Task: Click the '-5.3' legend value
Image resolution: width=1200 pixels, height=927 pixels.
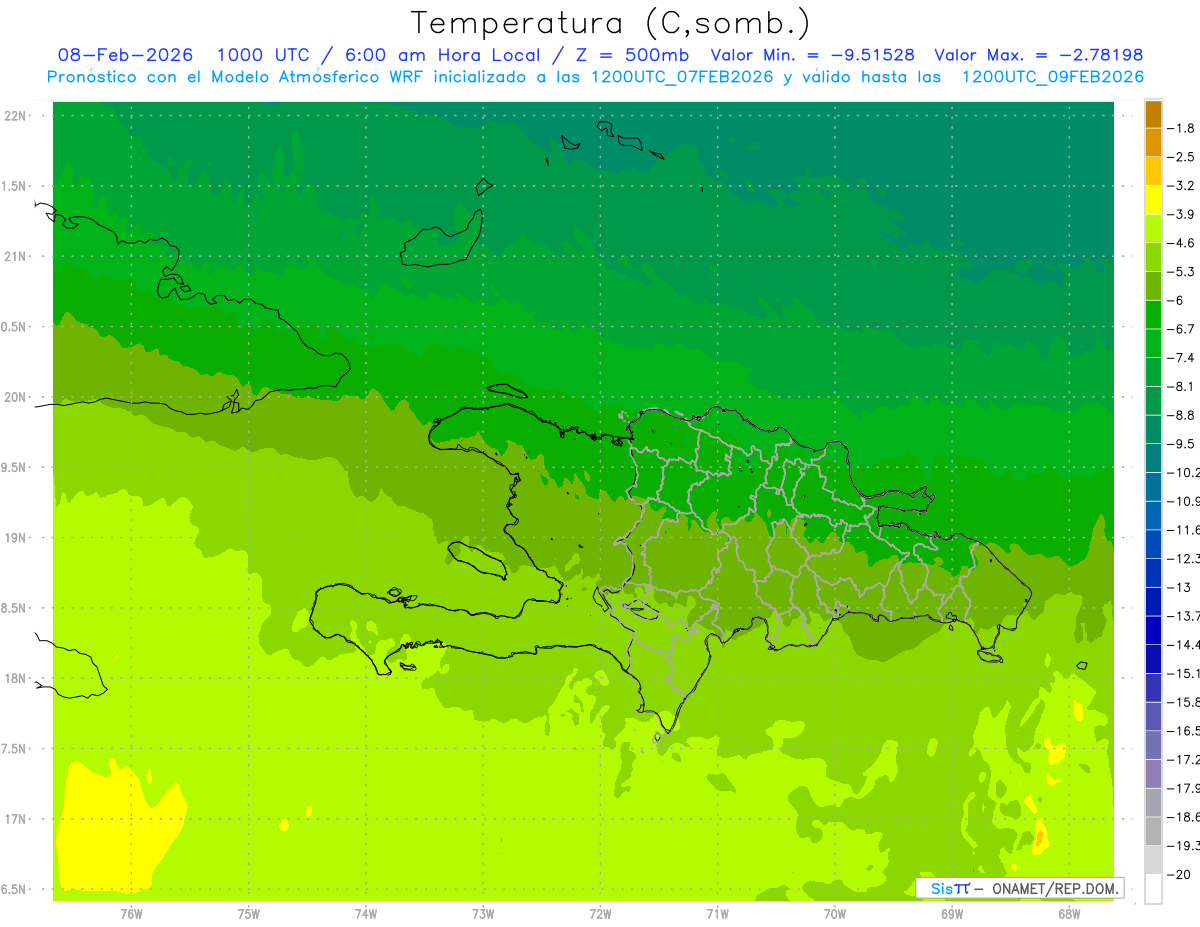Action: [1182, 272]
